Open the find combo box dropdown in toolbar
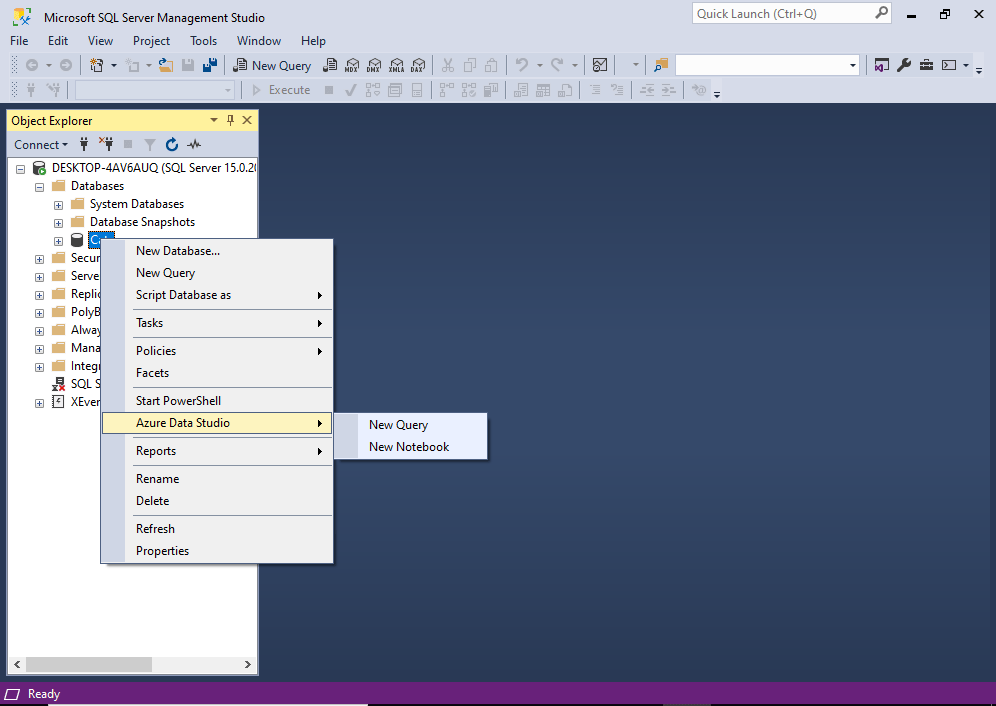Image resolution: width=996 pixels, height=706 pixels. (852, 65)
